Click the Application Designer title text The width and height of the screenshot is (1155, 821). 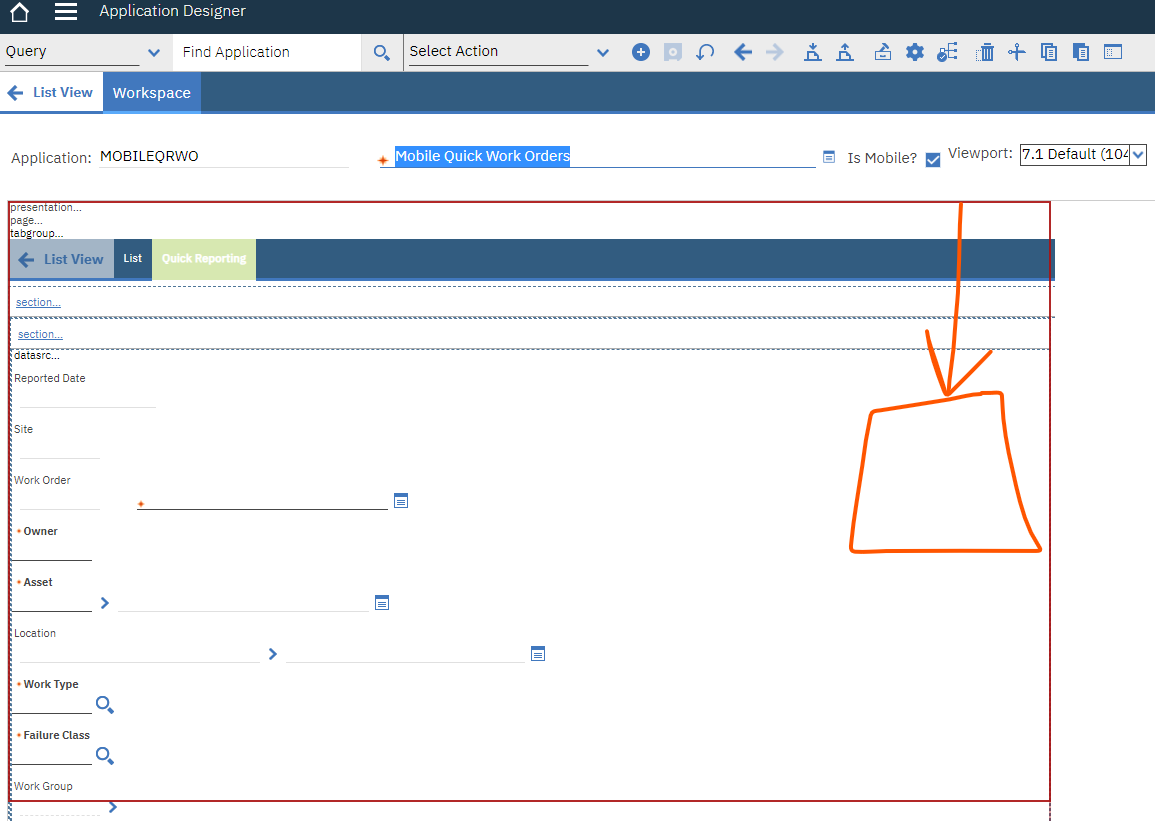tap(172, 11)
